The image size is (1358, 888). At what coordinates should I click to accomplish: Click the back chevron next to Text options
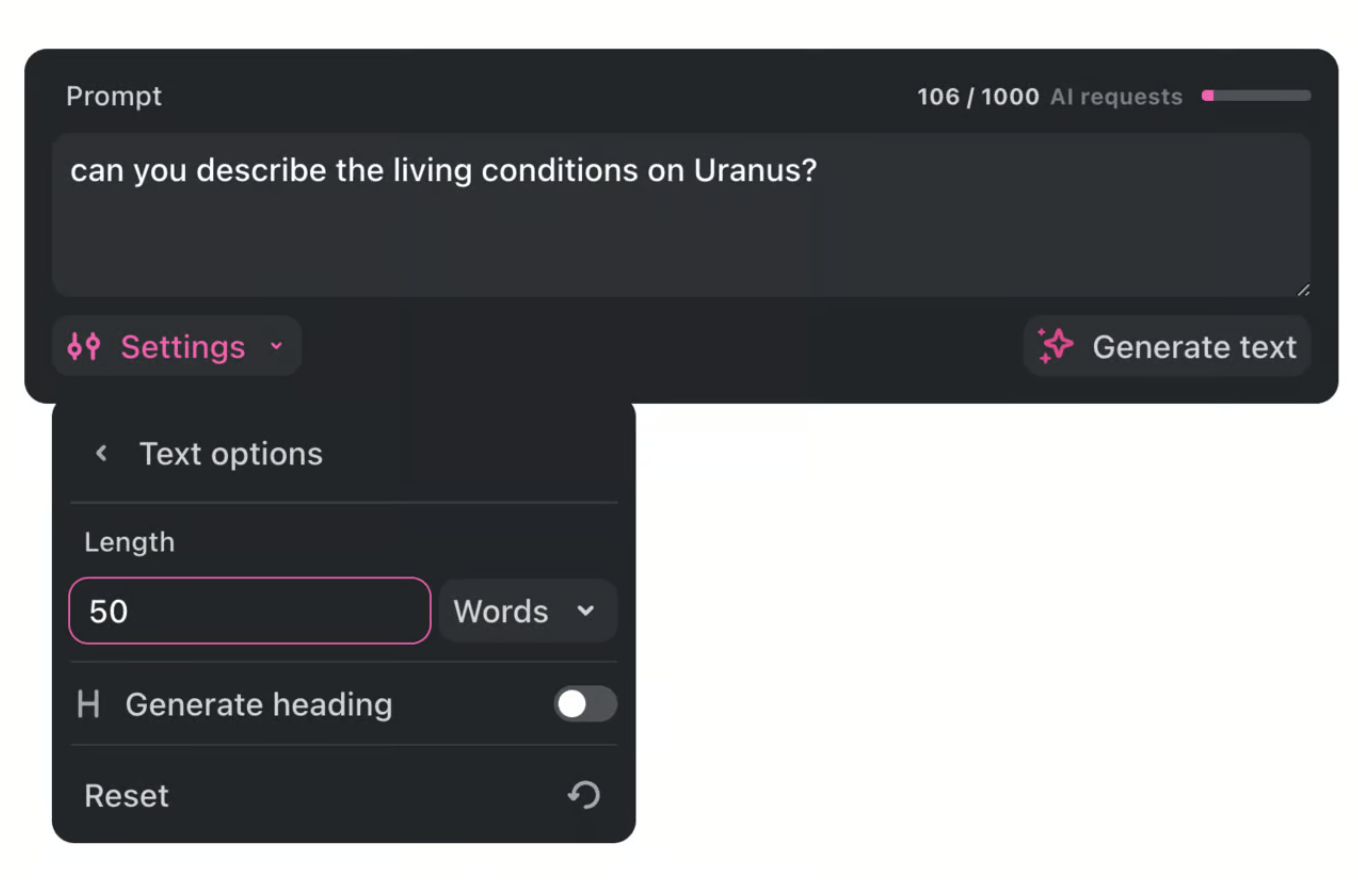click(101, 453)
